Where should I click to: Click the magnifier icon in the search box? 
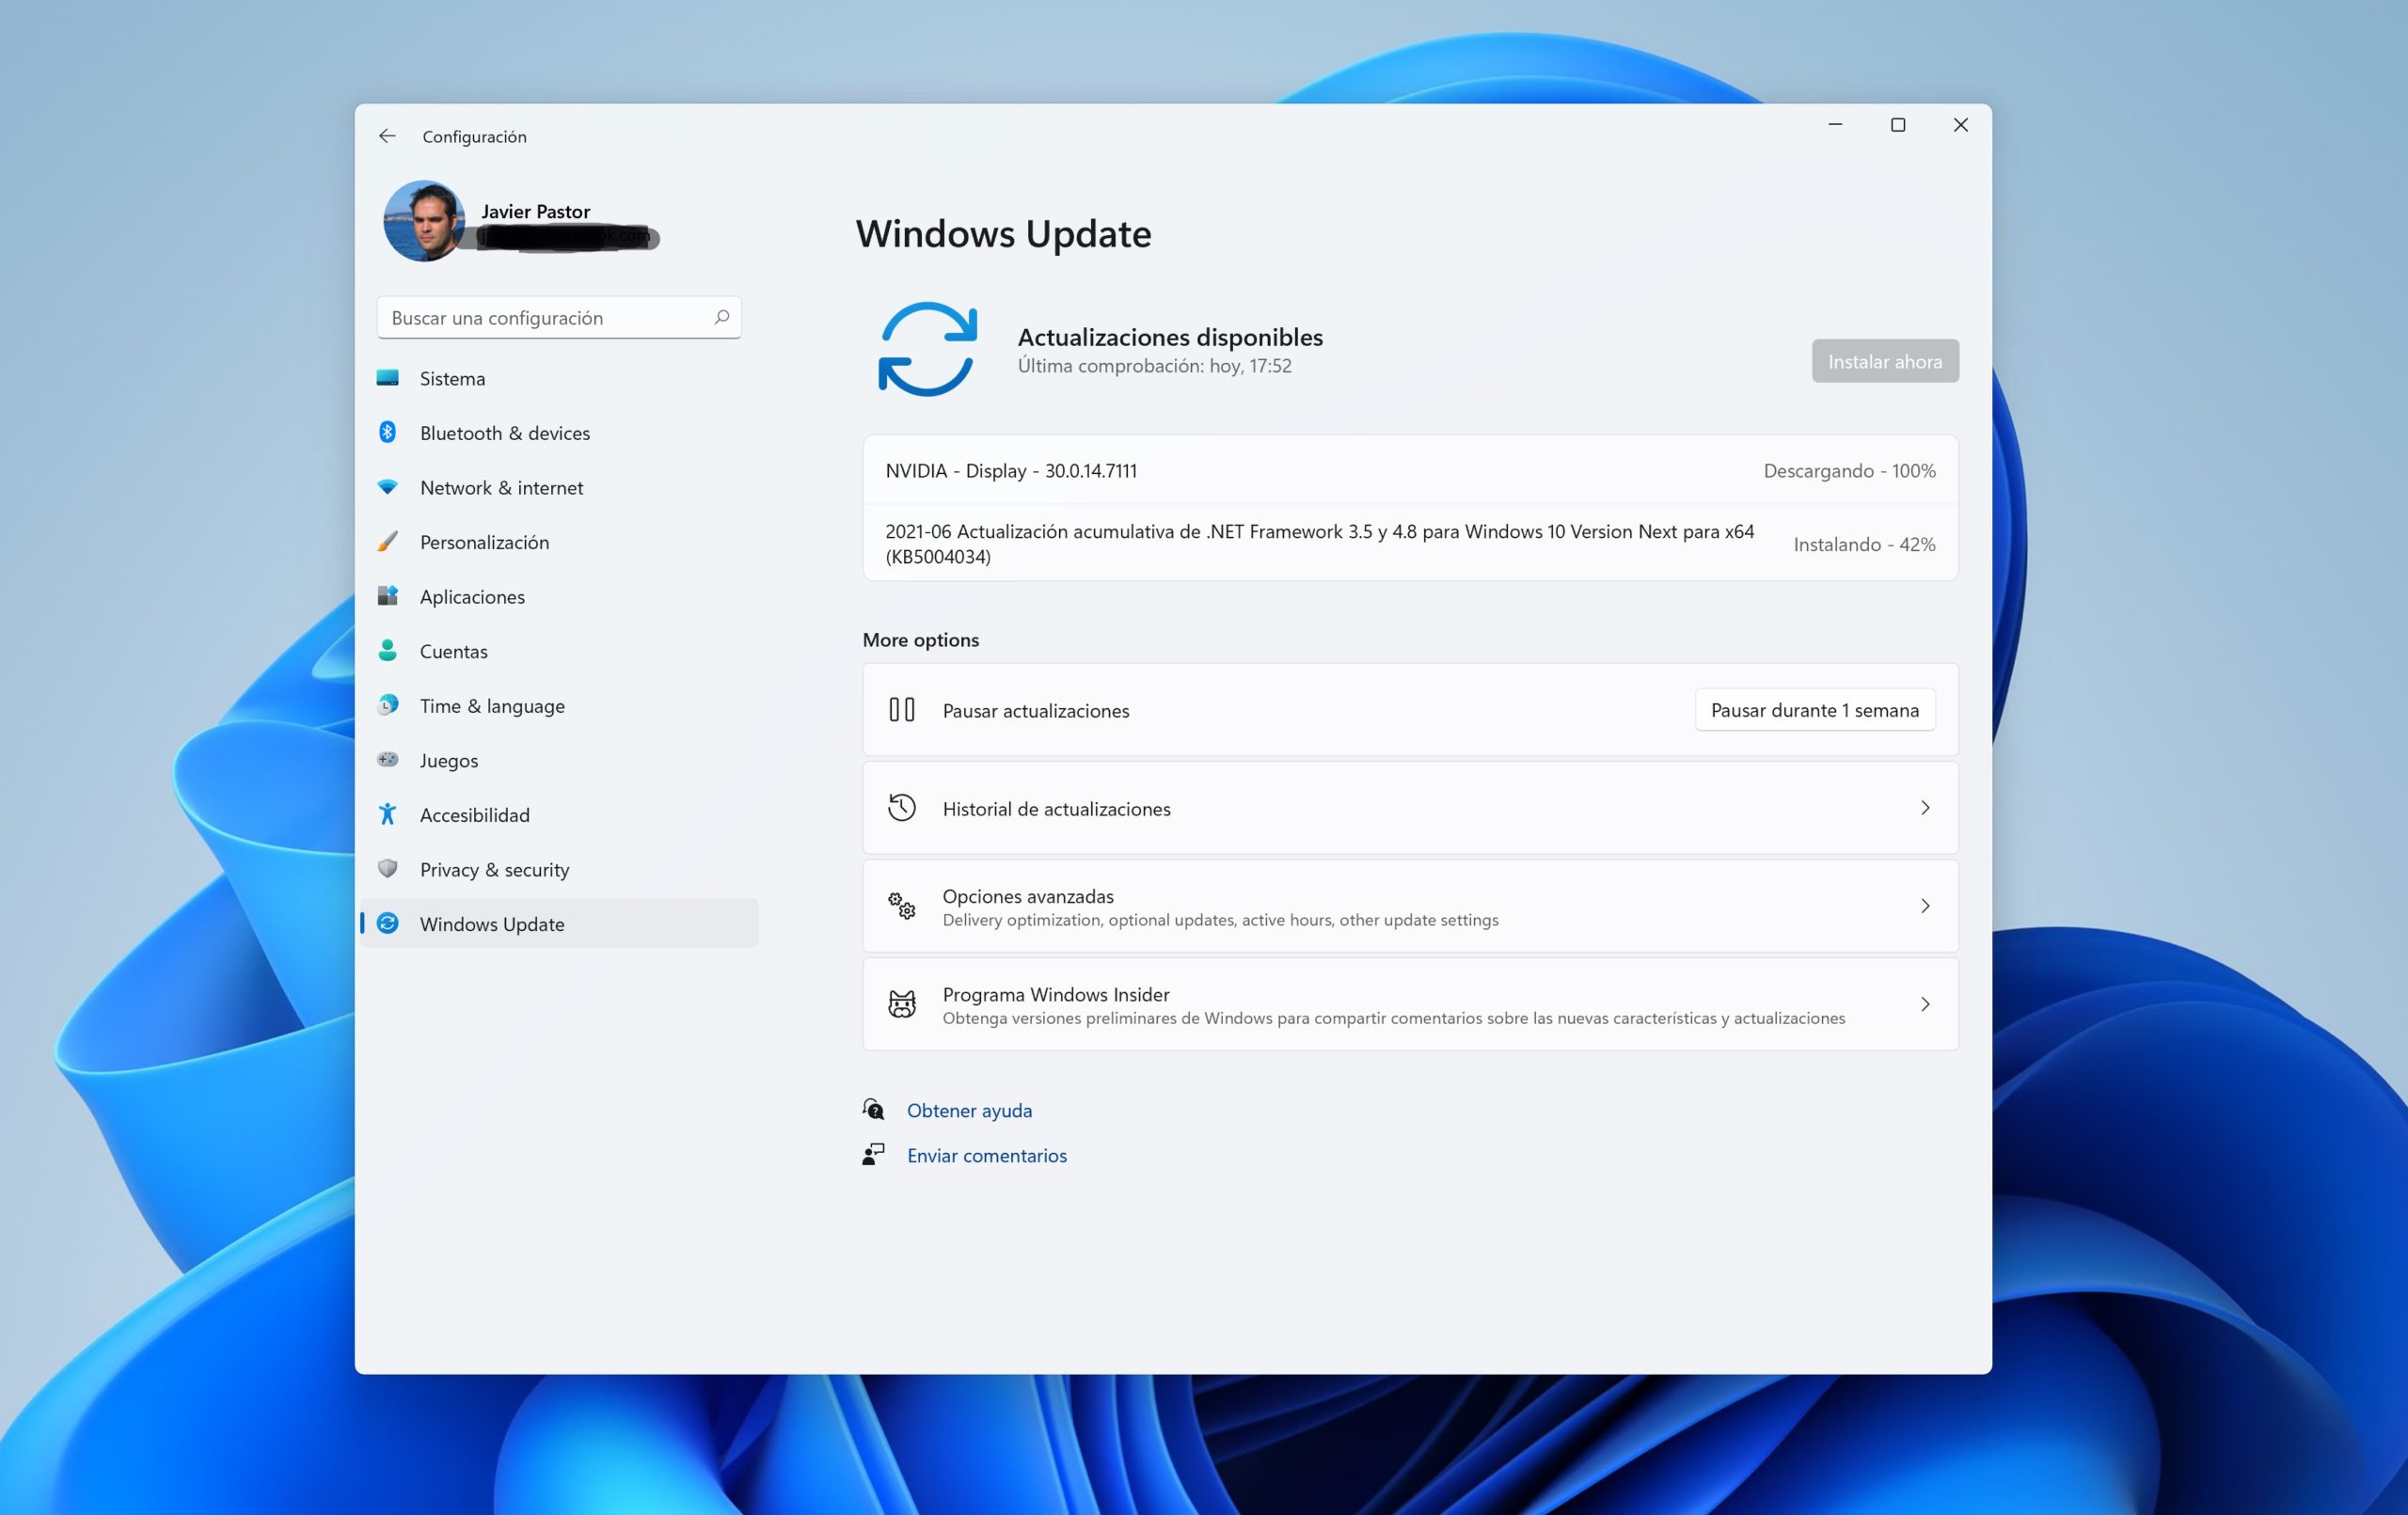(721, 317)
